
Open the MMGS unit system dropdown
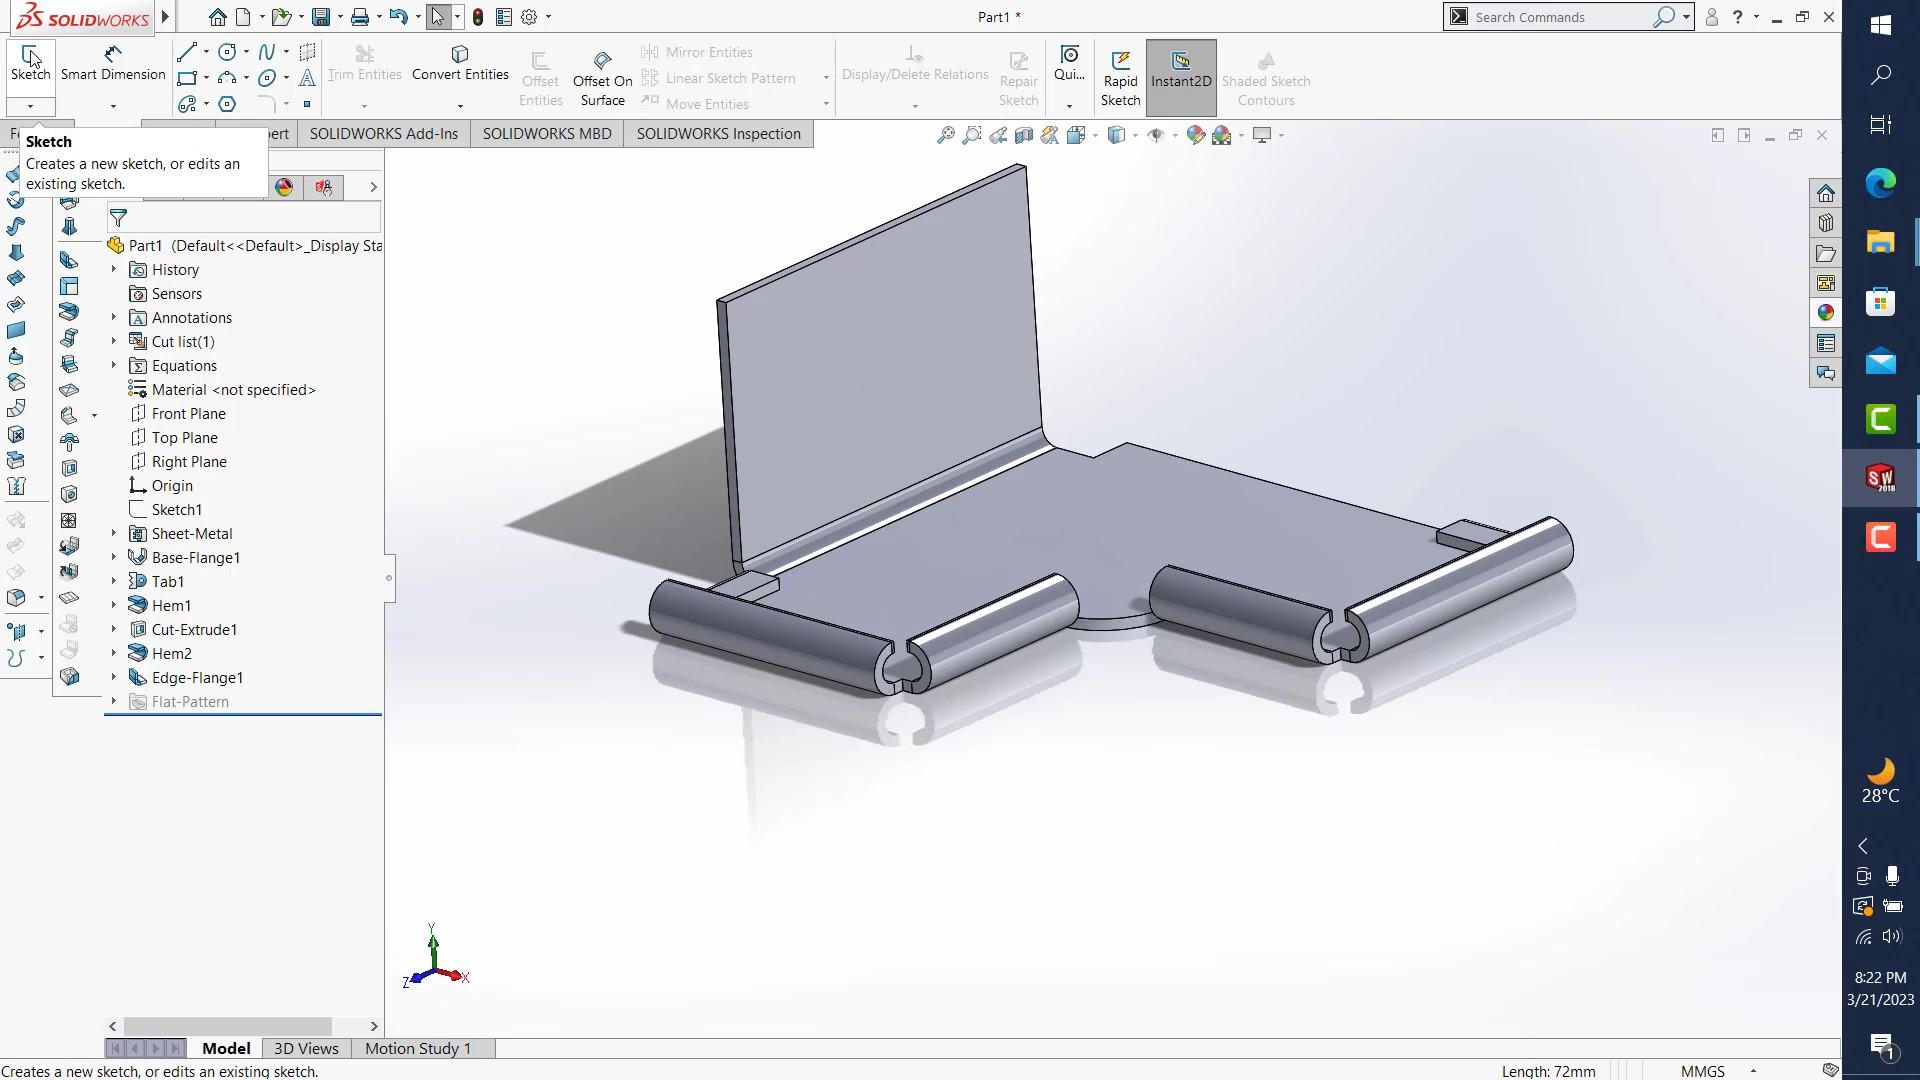point(1753,1071)
